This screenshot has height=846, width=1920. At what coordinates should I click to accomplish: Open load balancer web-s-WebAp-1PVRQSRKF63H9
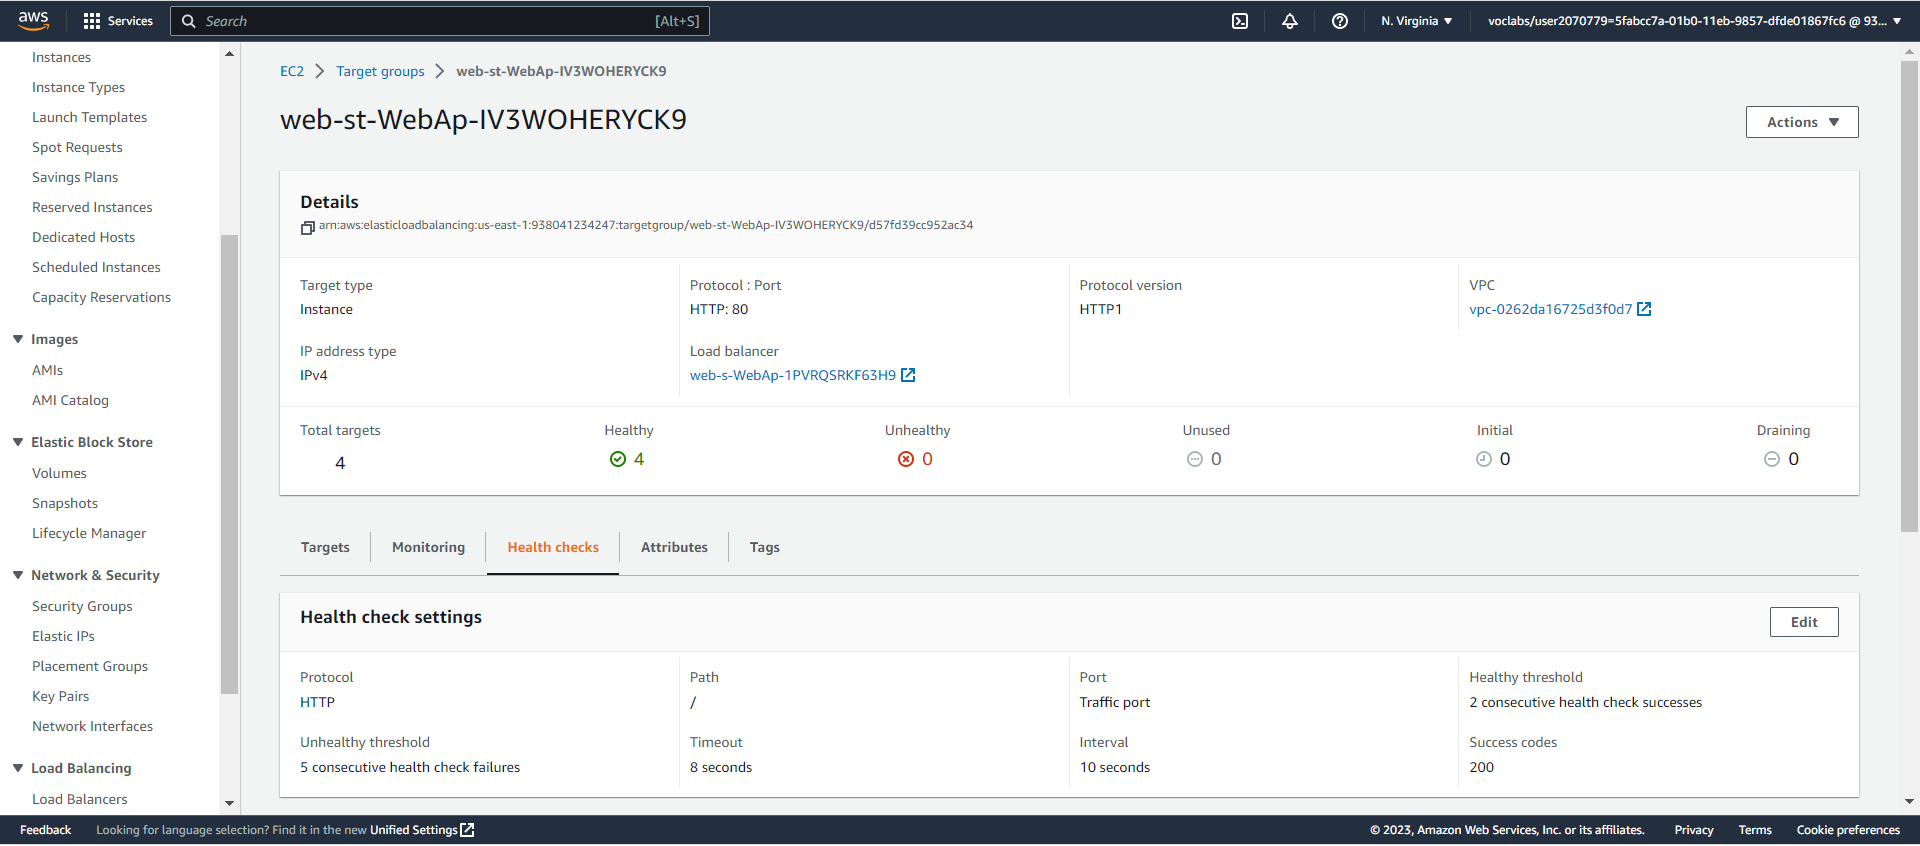[x=793, y=375]
